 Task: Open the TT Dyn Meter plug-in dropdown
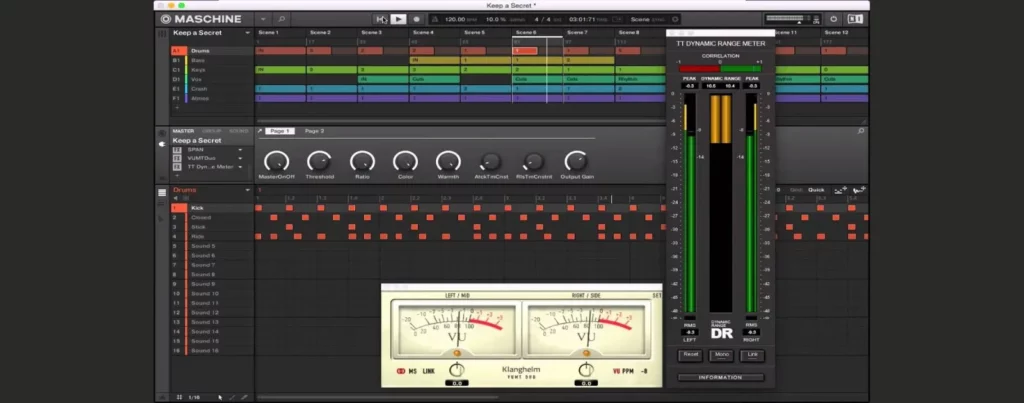click(240, 167)
